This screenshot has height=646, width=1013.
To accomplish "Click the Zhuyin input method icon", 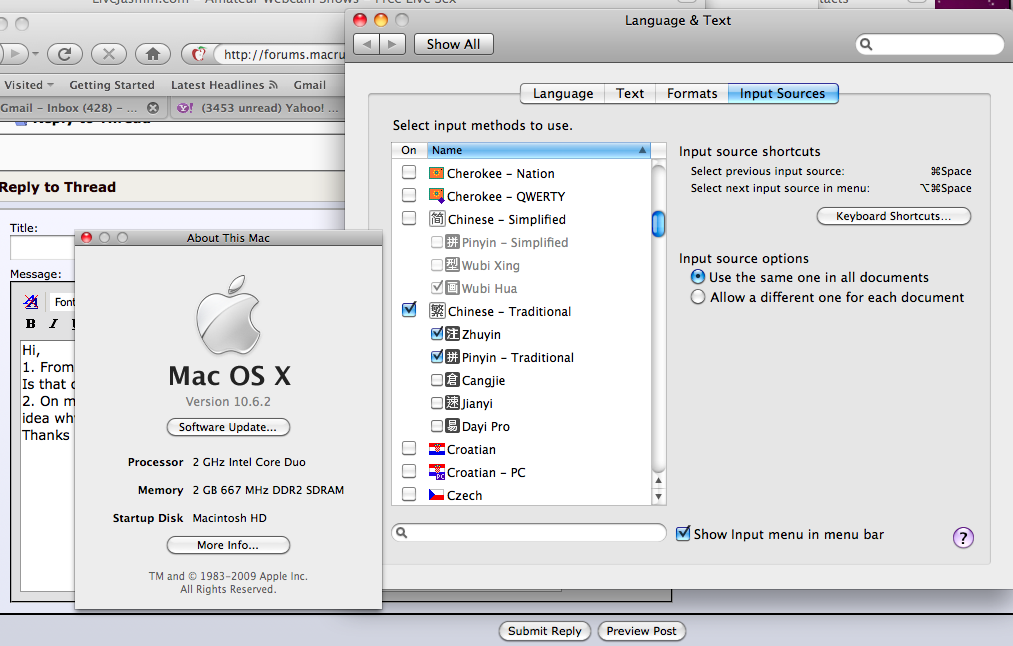I will (452, 334).
